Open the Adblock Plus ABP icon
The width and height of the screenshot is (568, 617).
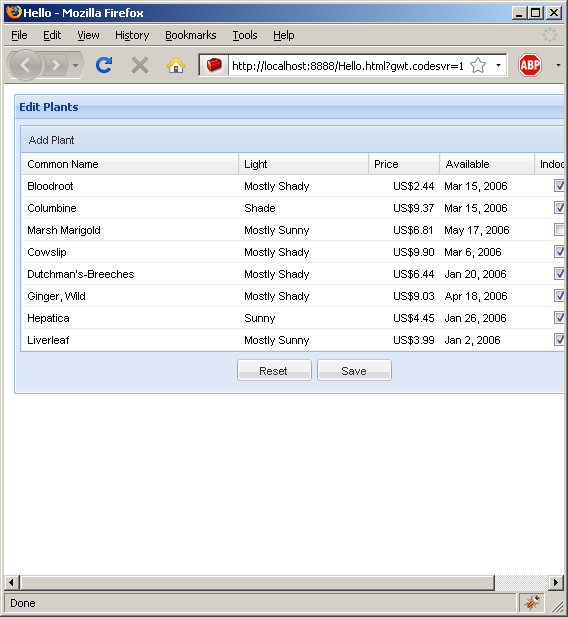529,65
